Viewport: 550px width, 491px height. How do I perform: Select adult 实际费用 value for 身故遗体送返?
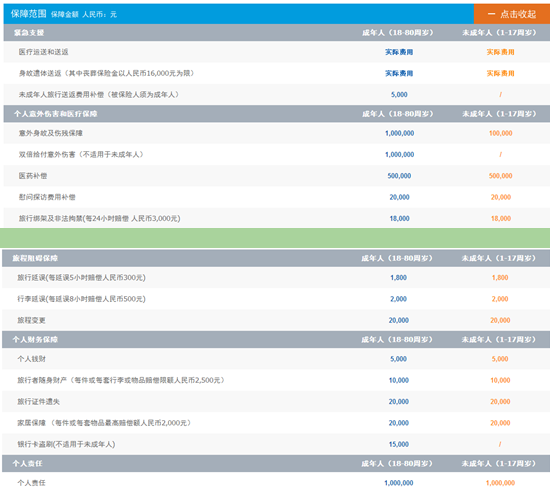pos(399,73)
